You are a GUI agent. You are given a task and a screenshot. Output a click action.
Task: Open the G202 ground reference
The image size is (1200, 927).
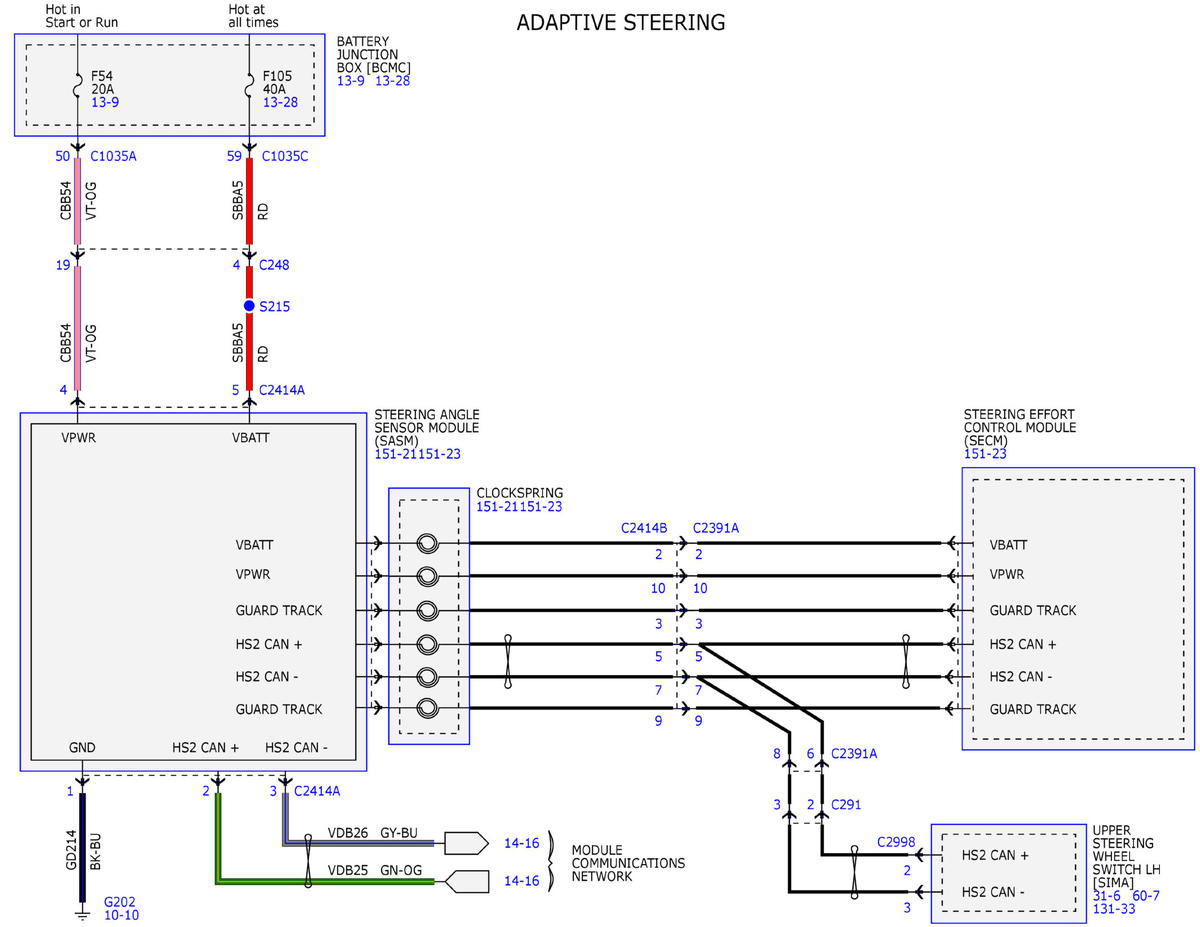click(x=122, y=901)
